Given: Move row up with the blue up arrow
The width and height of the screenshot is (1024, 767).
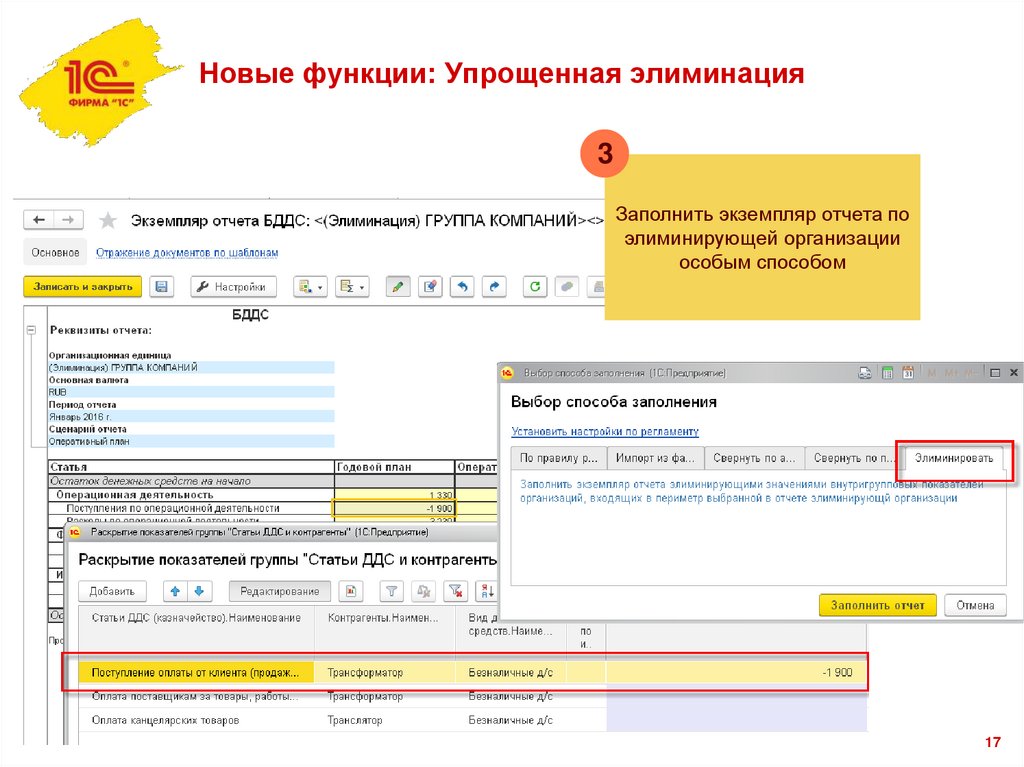Looking at the screenshot, I should [175, 591].
